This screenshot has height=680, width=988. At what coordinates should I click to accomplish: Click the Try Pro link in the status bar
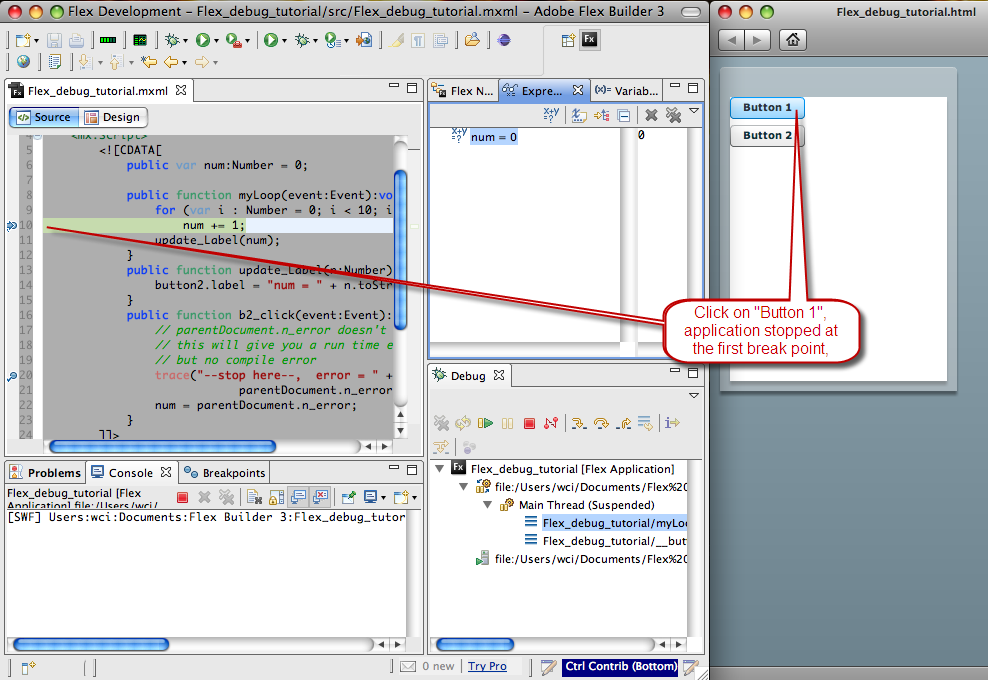pyautogui.click(x=489, y=666)
